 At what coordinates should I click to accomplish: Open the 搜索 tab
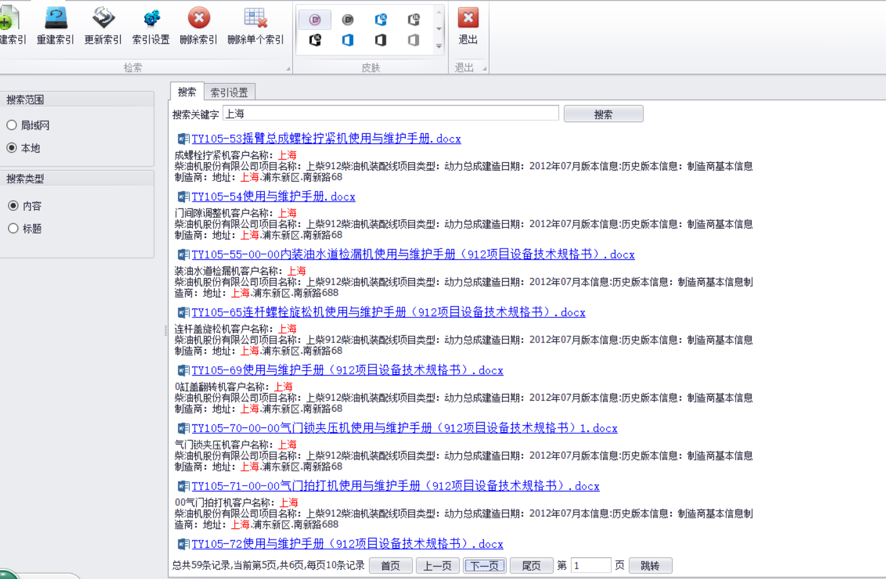186,90
